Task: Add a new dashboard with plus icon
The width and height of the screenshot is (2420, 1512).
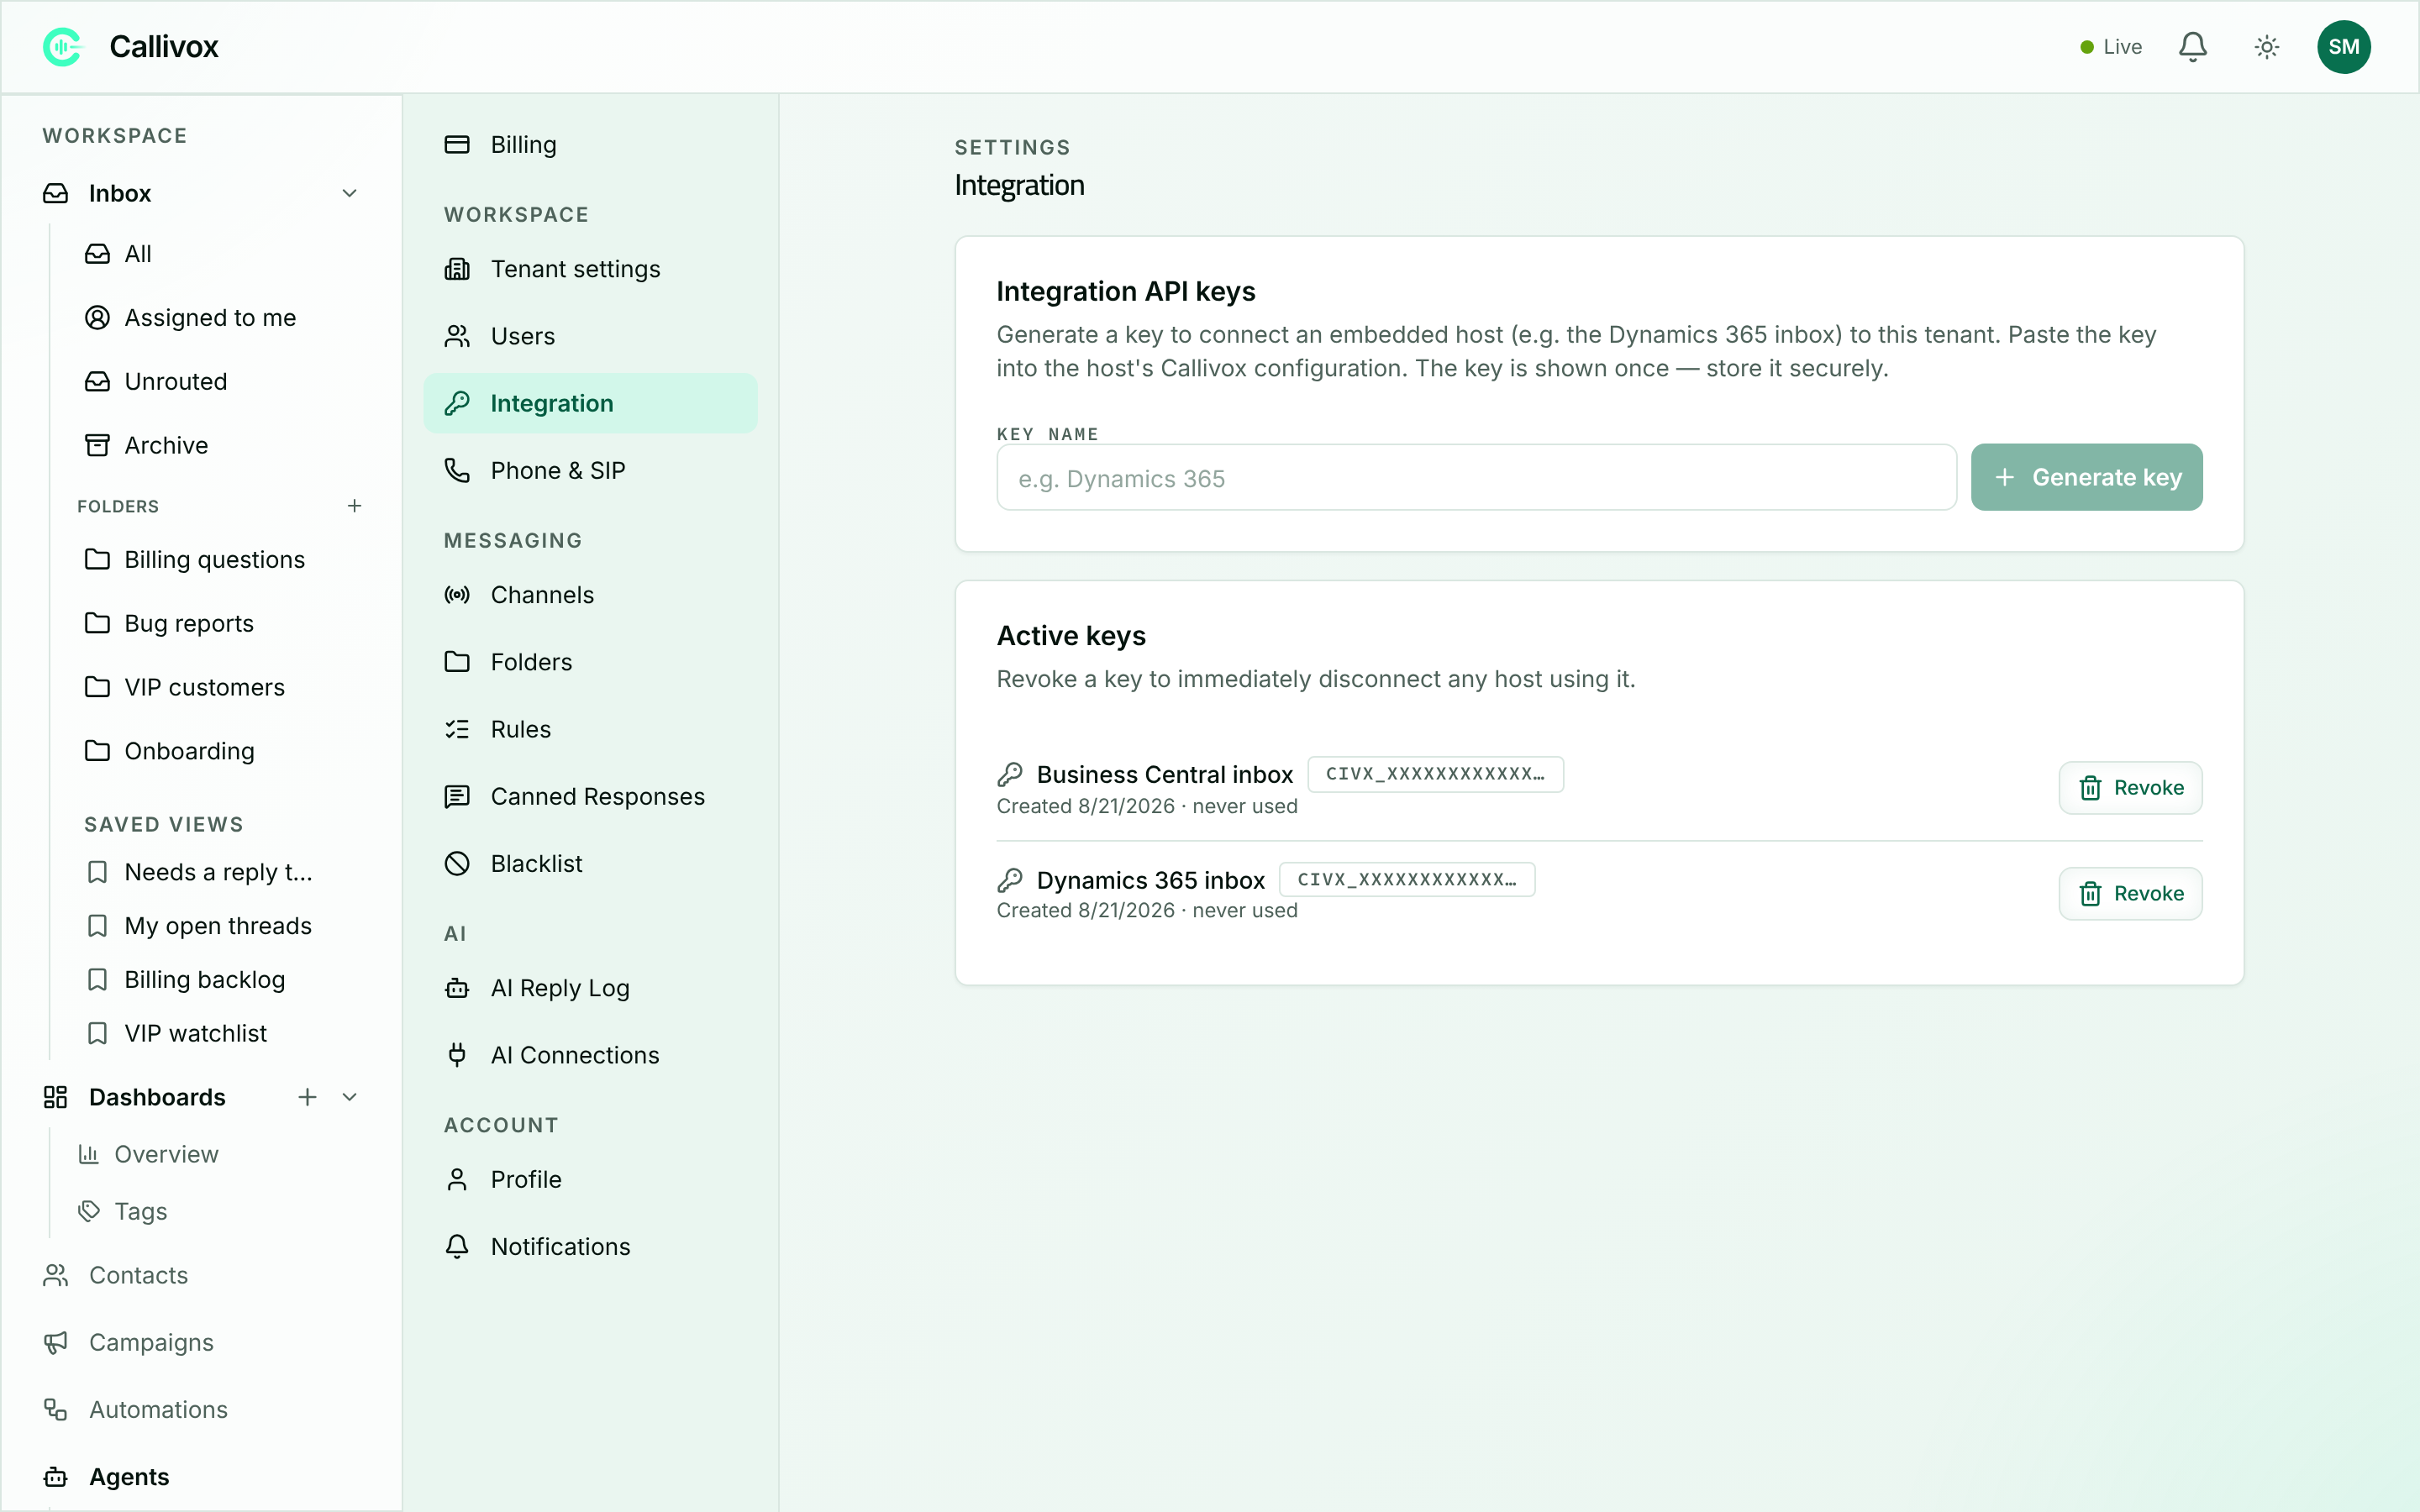Action: pos(307,1097)
